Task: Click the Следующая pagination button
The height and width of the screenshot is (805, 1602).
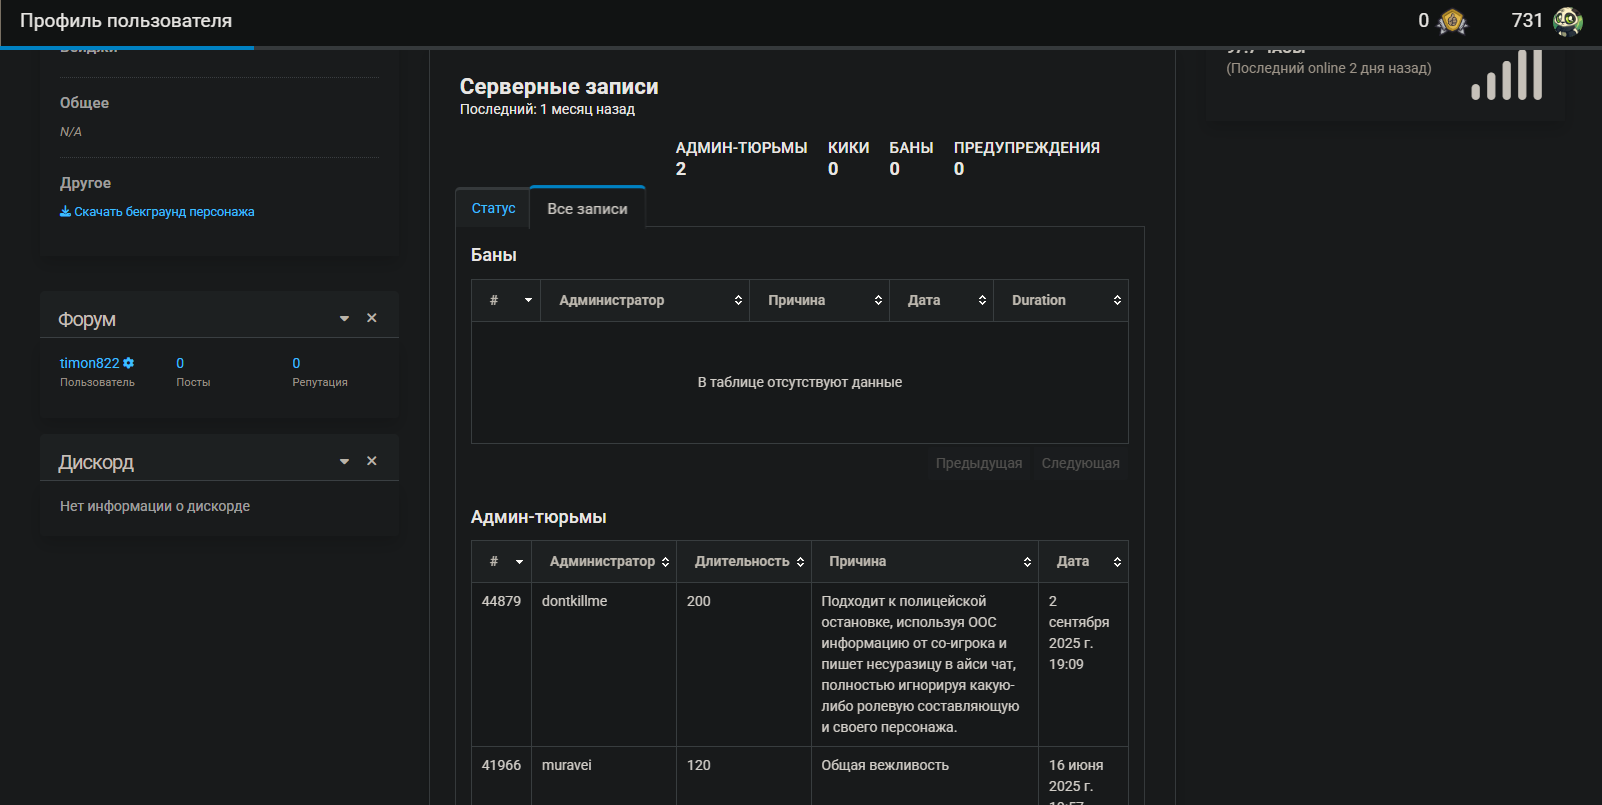Action: click(x=1080, y=463)
